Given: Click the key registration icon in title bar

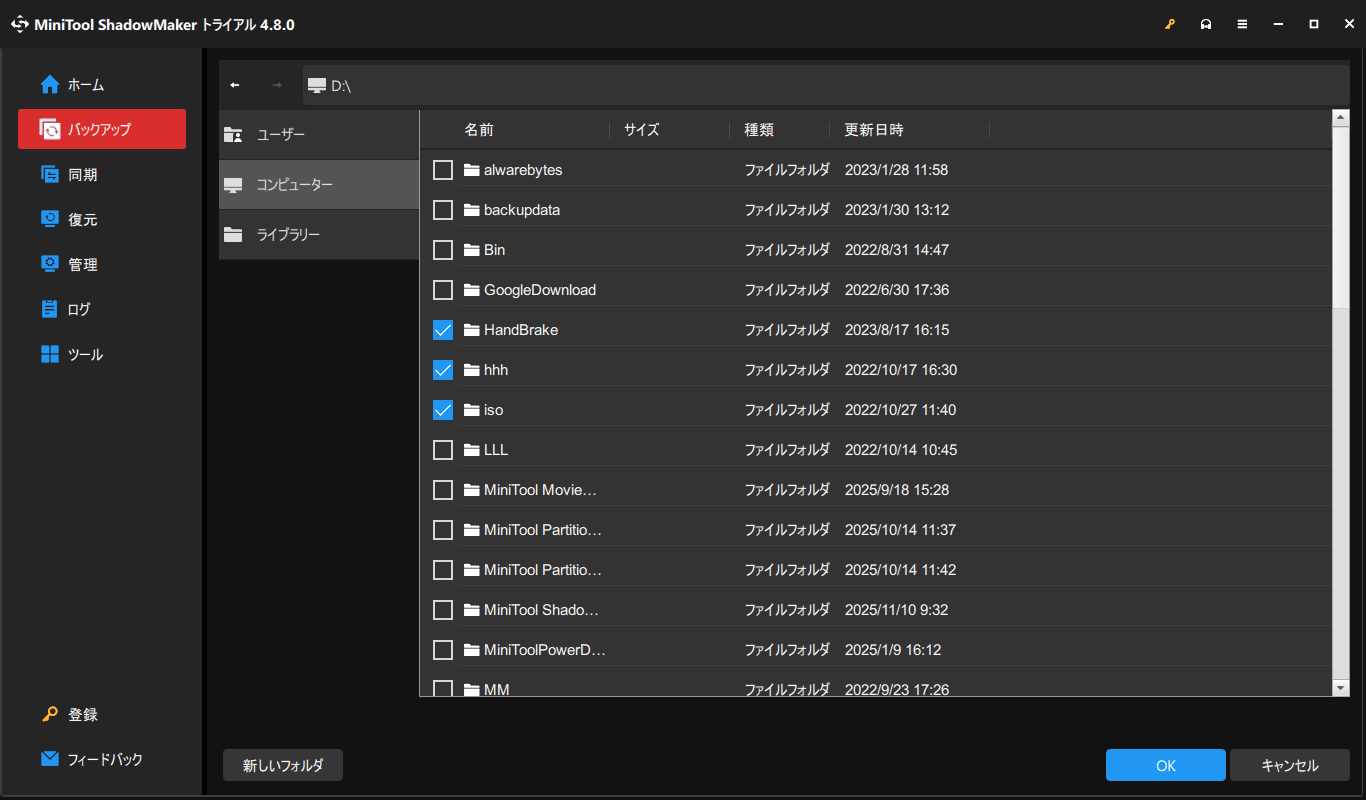Looking at the screenshot, I should [x=1170, y=23].
